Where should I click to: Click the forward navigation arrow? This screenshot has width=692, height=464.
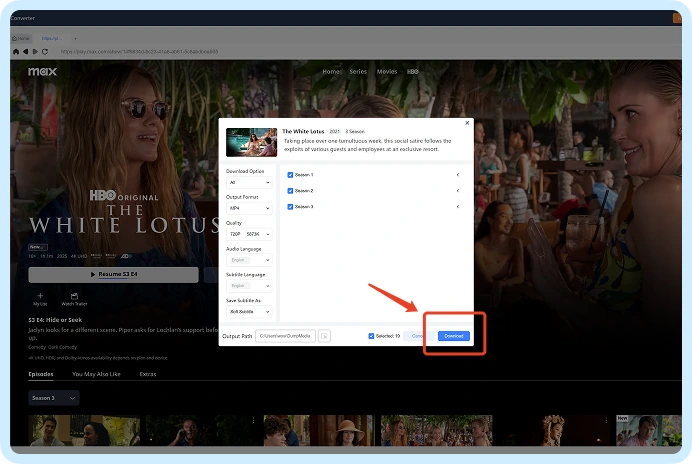(35, 52)
